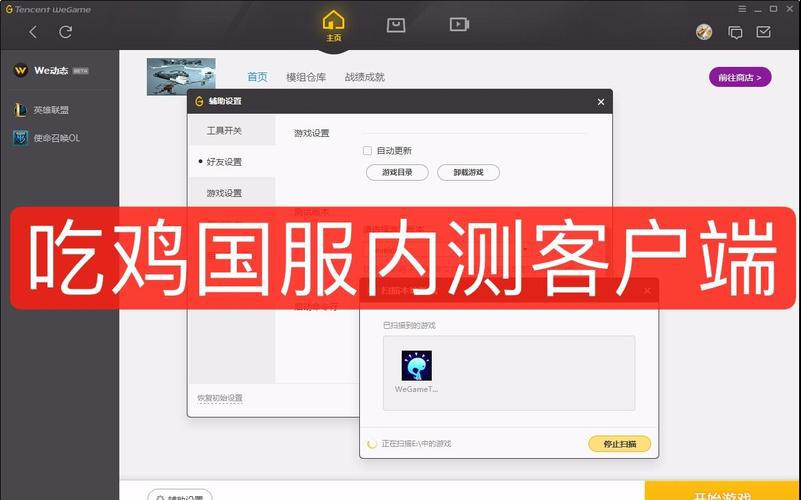Click the WeGameT... scanned game icon

416,366
